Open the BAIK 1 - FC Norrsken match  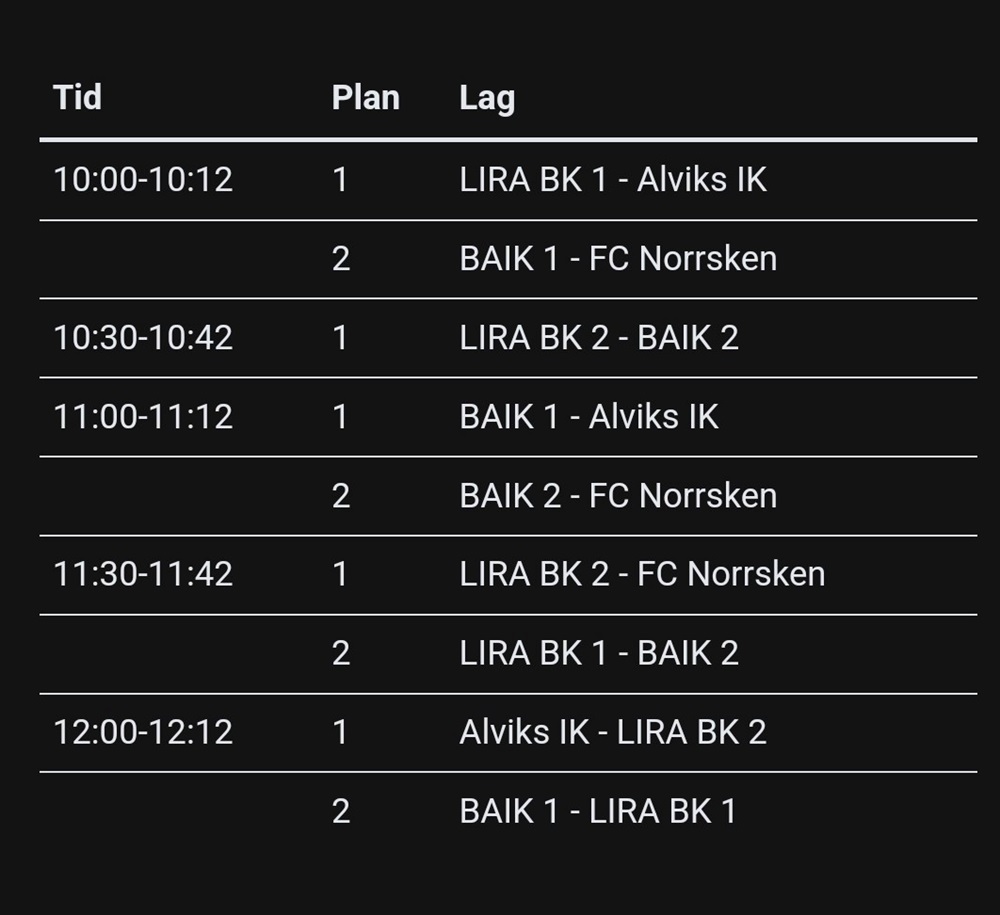[618, 259]
